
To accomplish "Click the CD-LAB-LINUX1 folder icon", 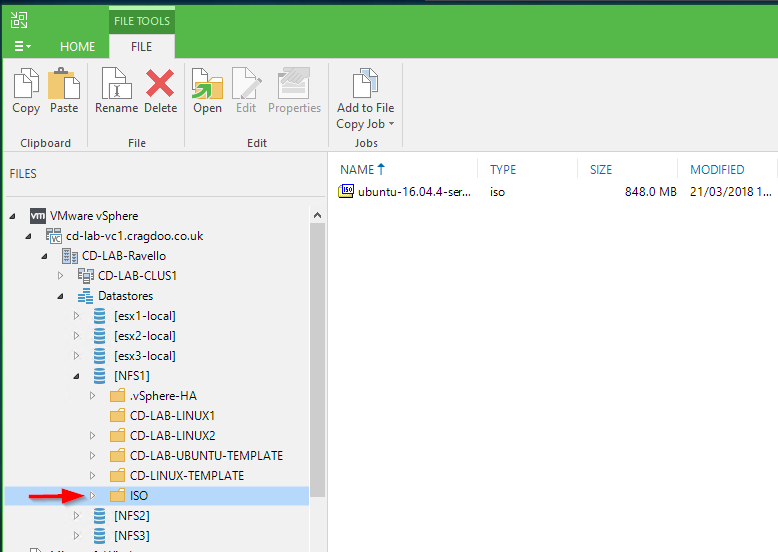I will (x=118, y=416).
